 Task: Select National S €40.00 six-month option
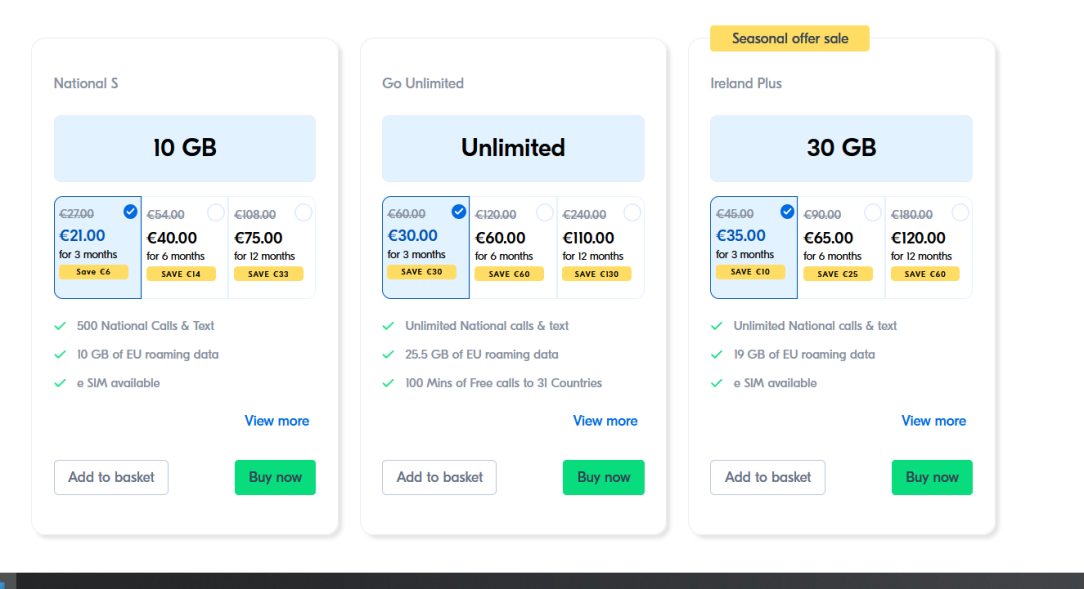click(185, 246)
